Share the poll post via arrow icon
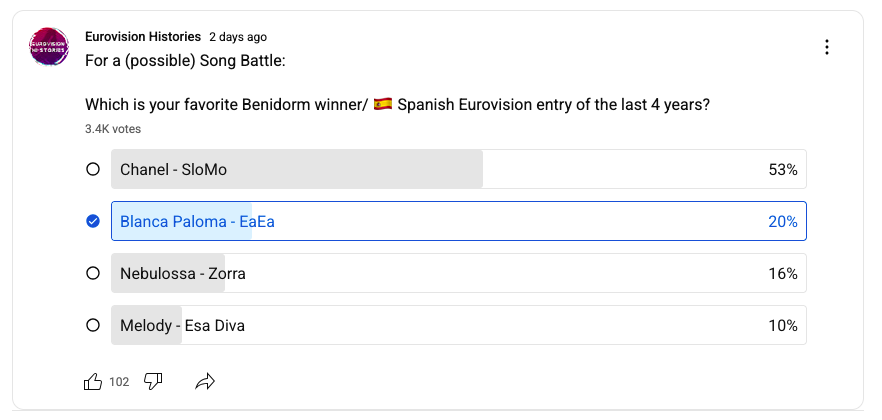The width and height of the screenshot is (882, 420). click(206, 381)
